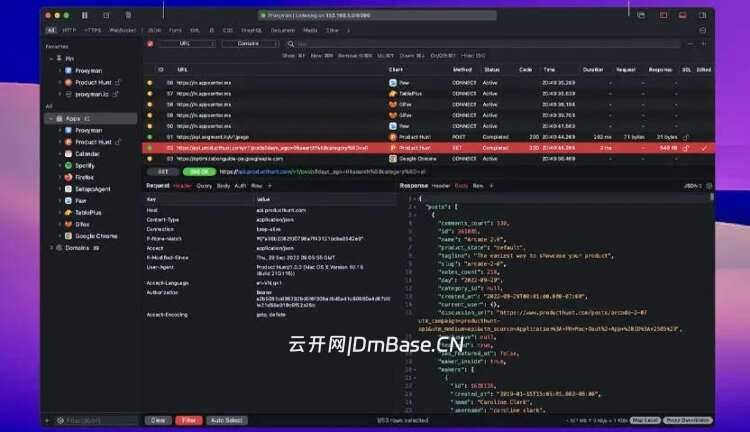The height and width of the screenshot is (432, 750).
Task: Select the JSON content filter tab
Action: coord(154,30)
